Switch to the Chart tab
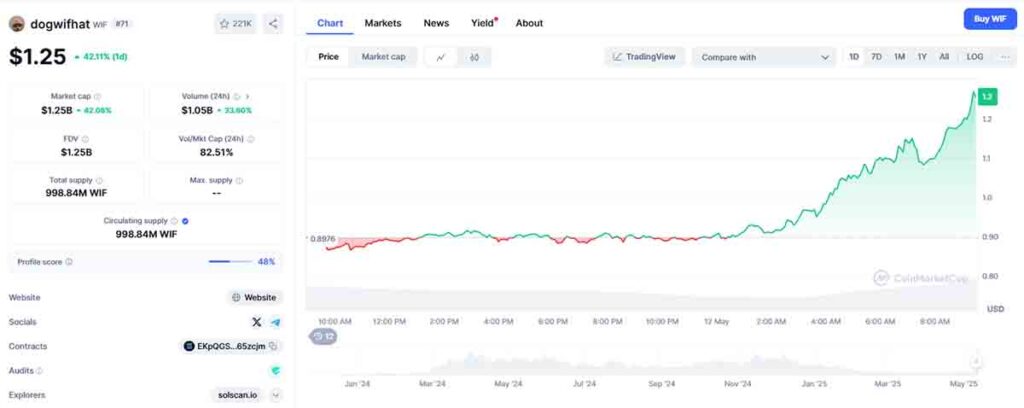This screenshot has width=1024, height=408. 330,23
